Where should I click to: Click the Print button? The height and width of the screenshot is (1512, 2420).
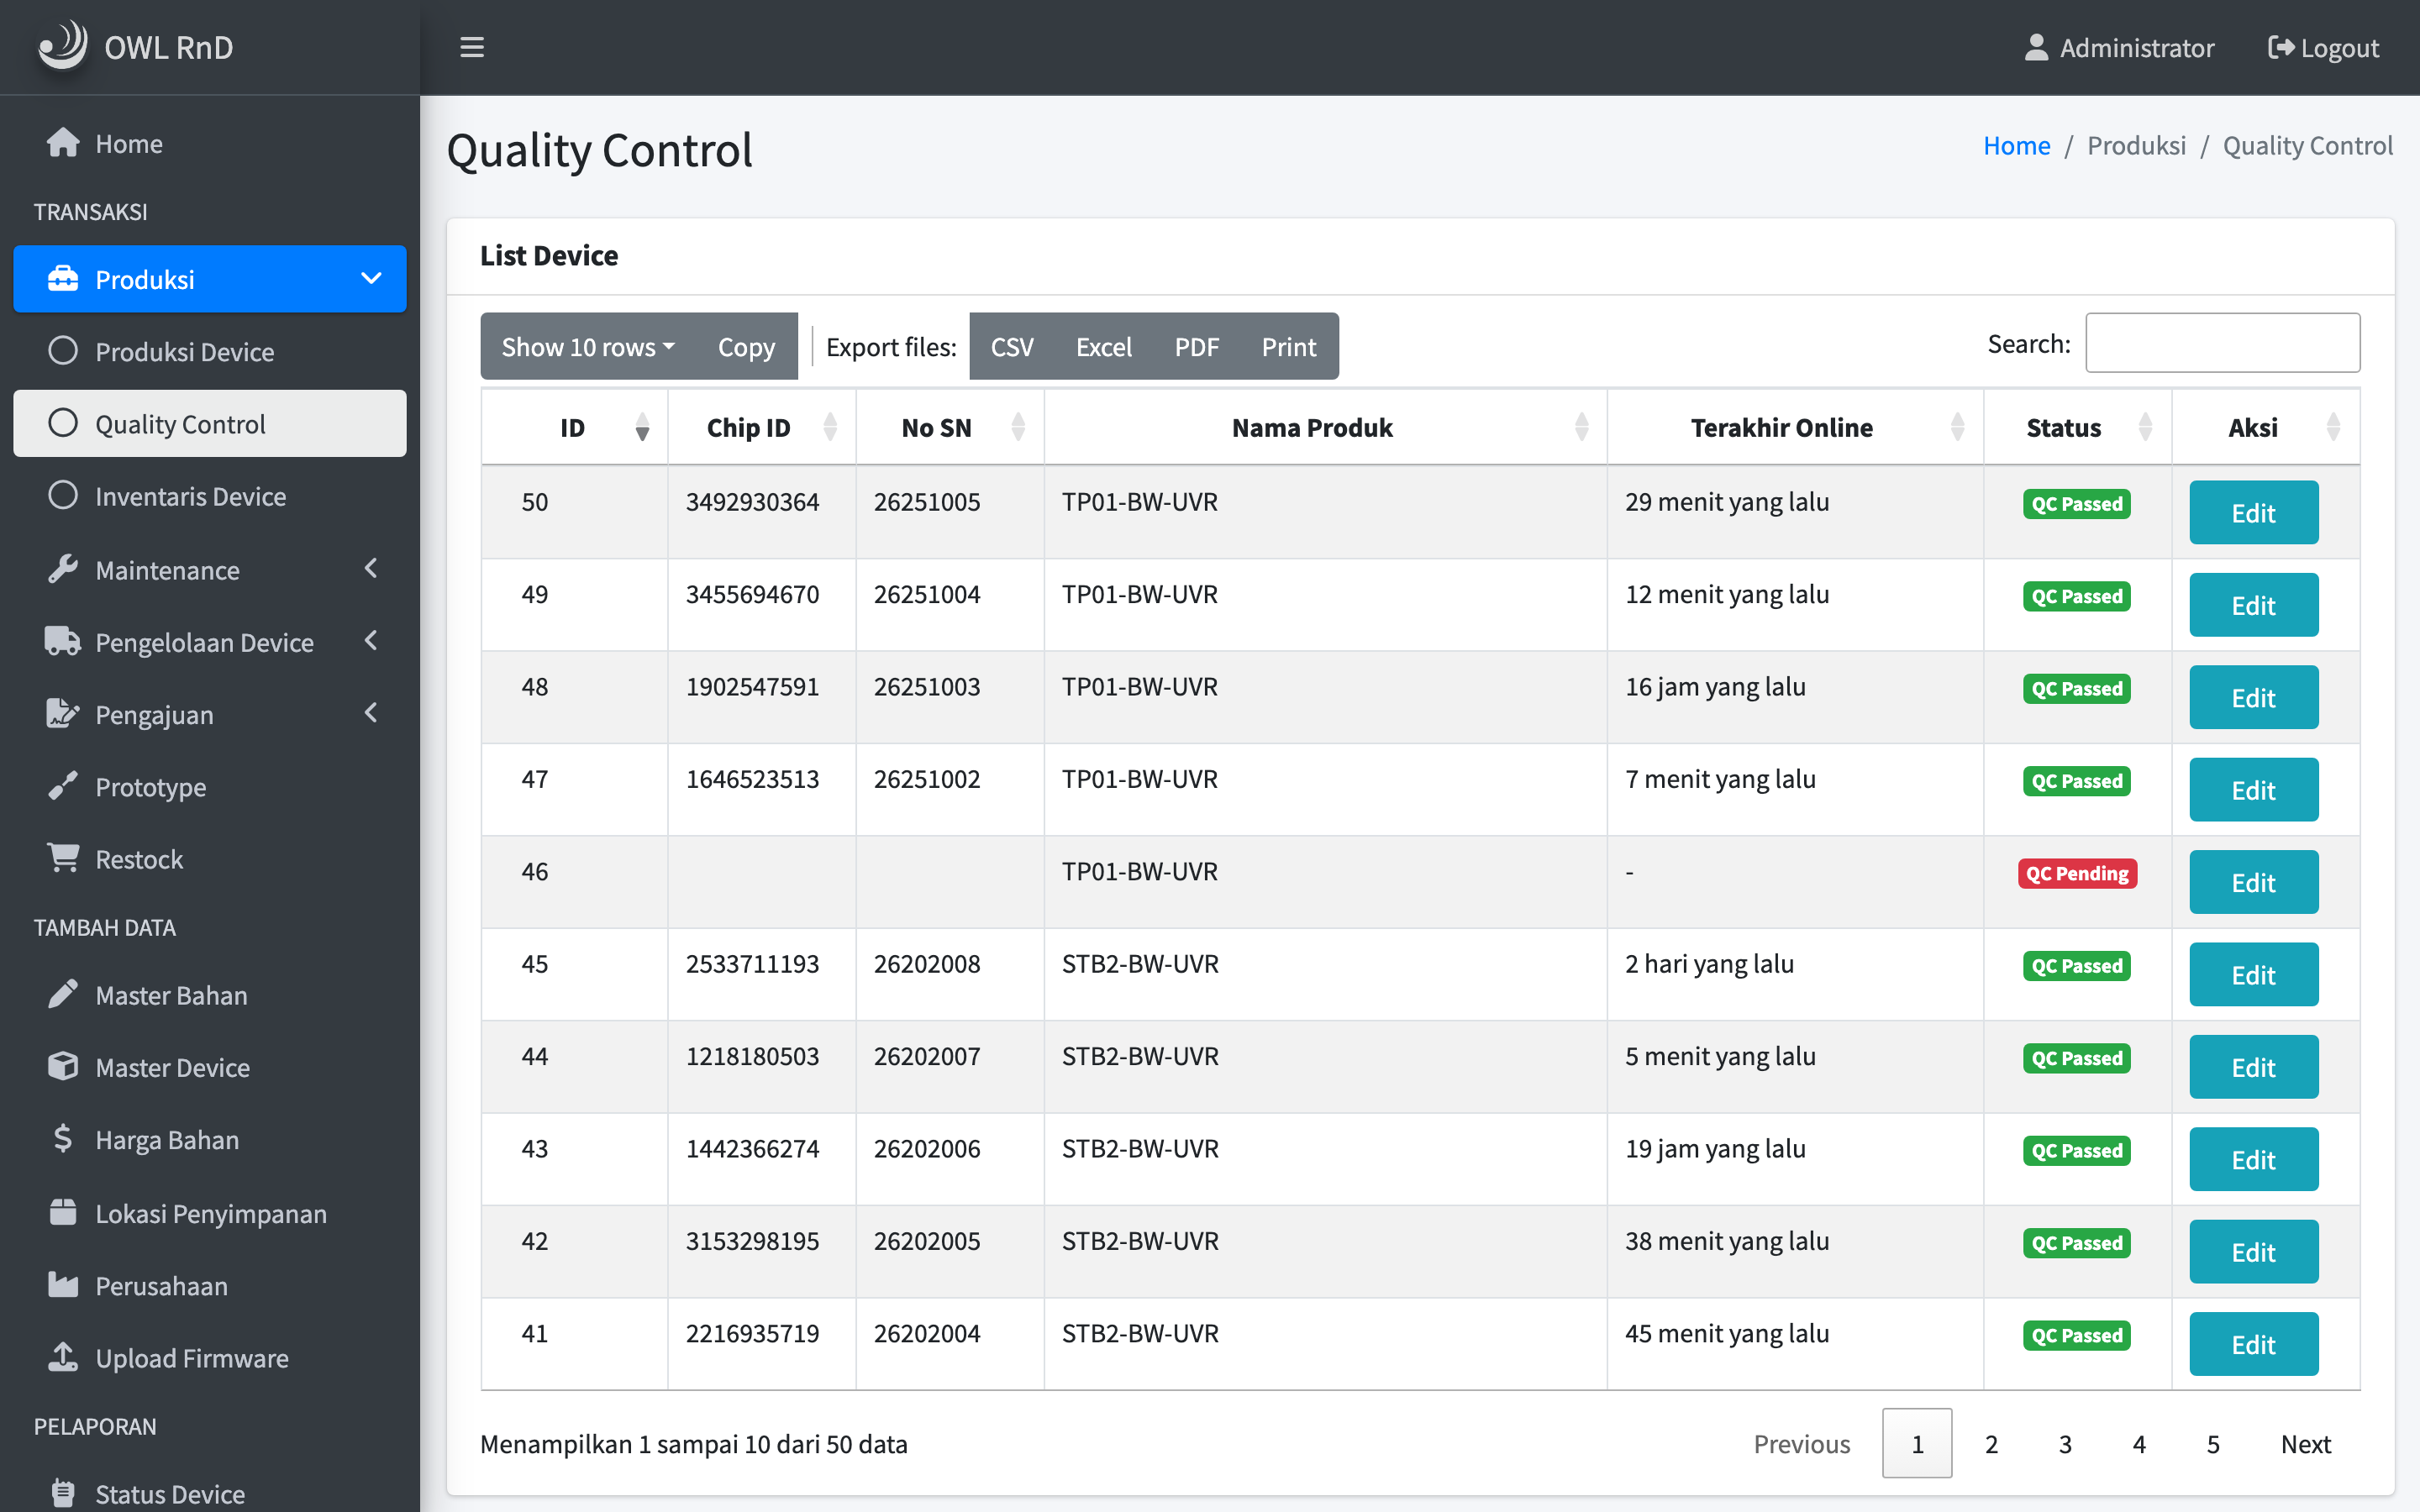1289,346
